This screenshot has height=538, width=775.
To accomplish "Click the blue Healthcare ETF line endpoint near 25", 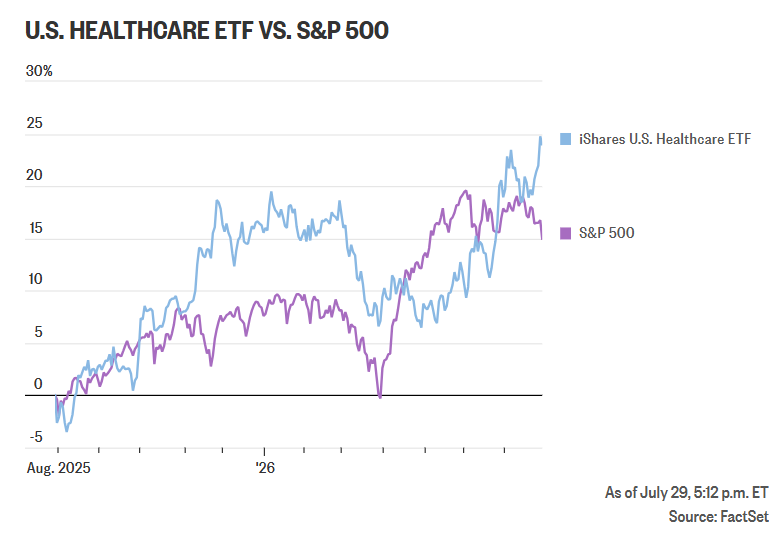I will click(541, 138).
